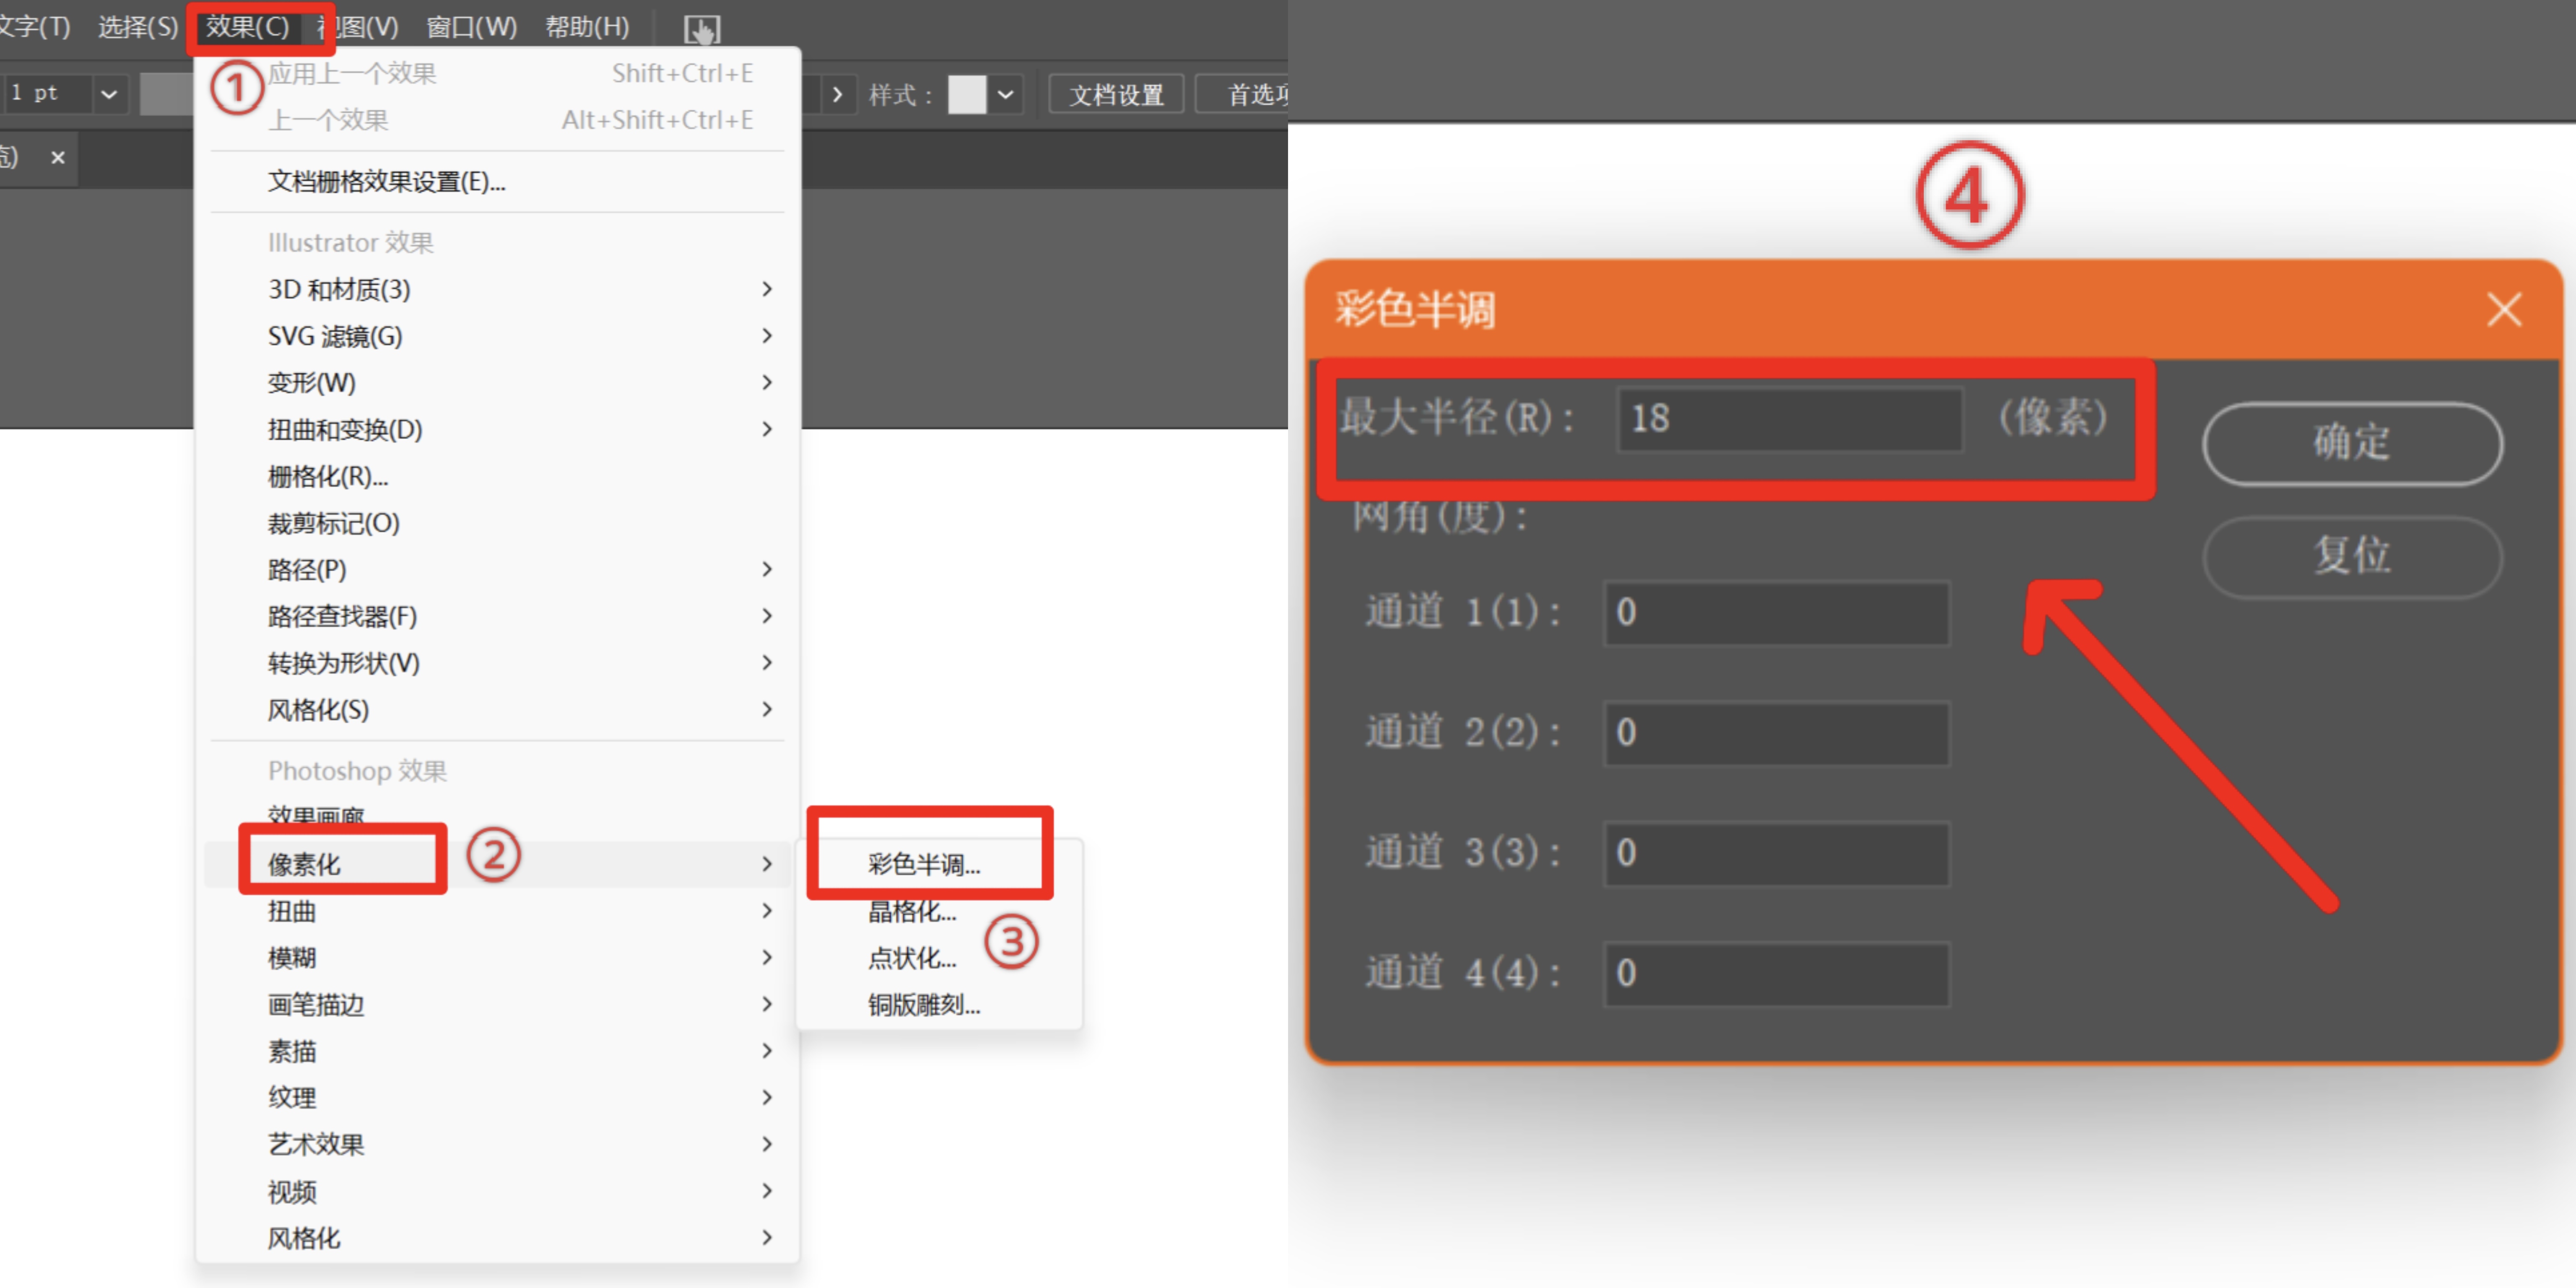Expand 路径查找器(F) submenu
2576x1288 pixels.
point(497,616)
